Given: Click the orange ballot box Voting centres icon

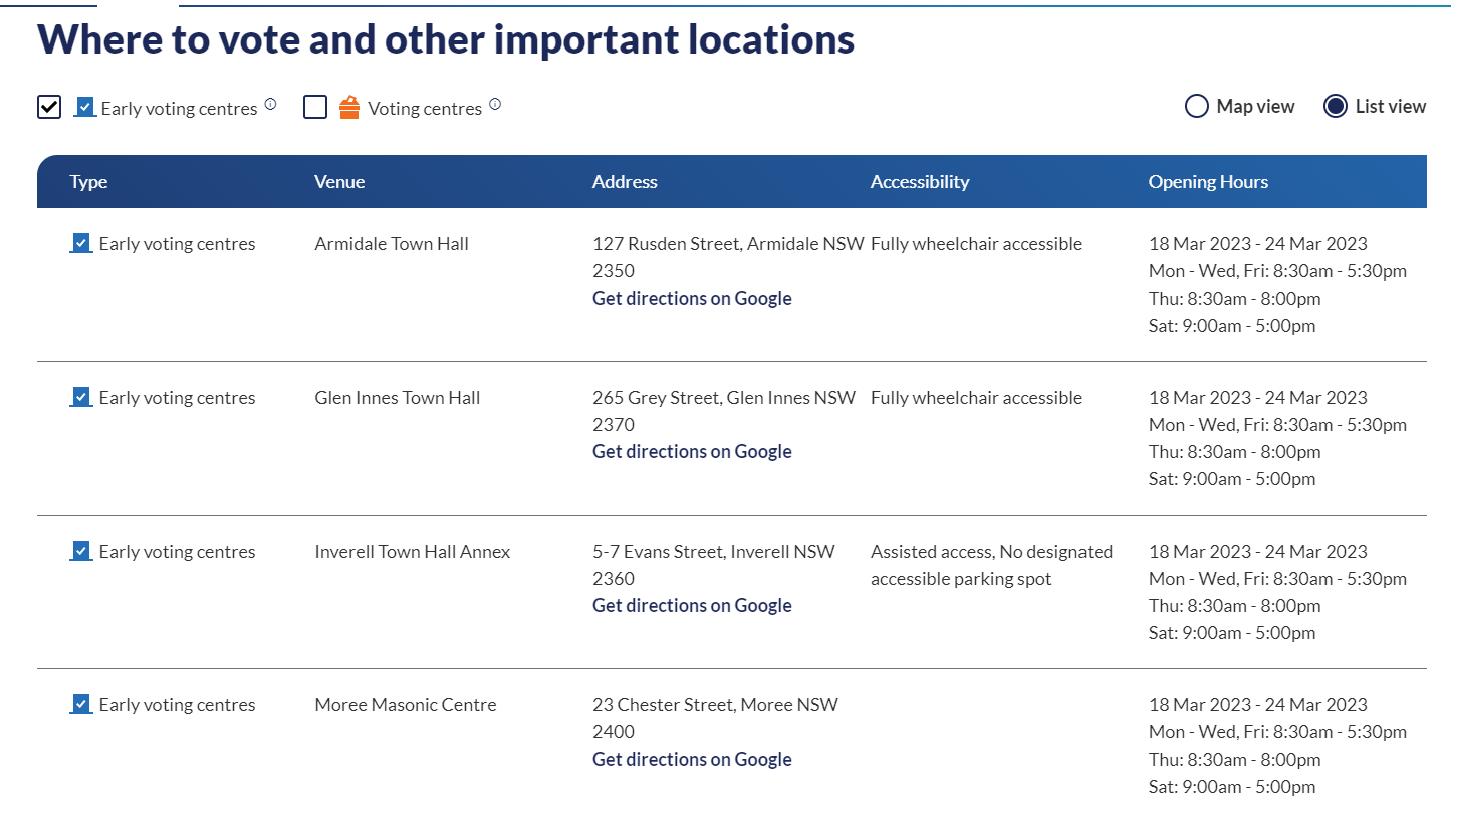Looking at the screenshot, I should coord(349,107).
